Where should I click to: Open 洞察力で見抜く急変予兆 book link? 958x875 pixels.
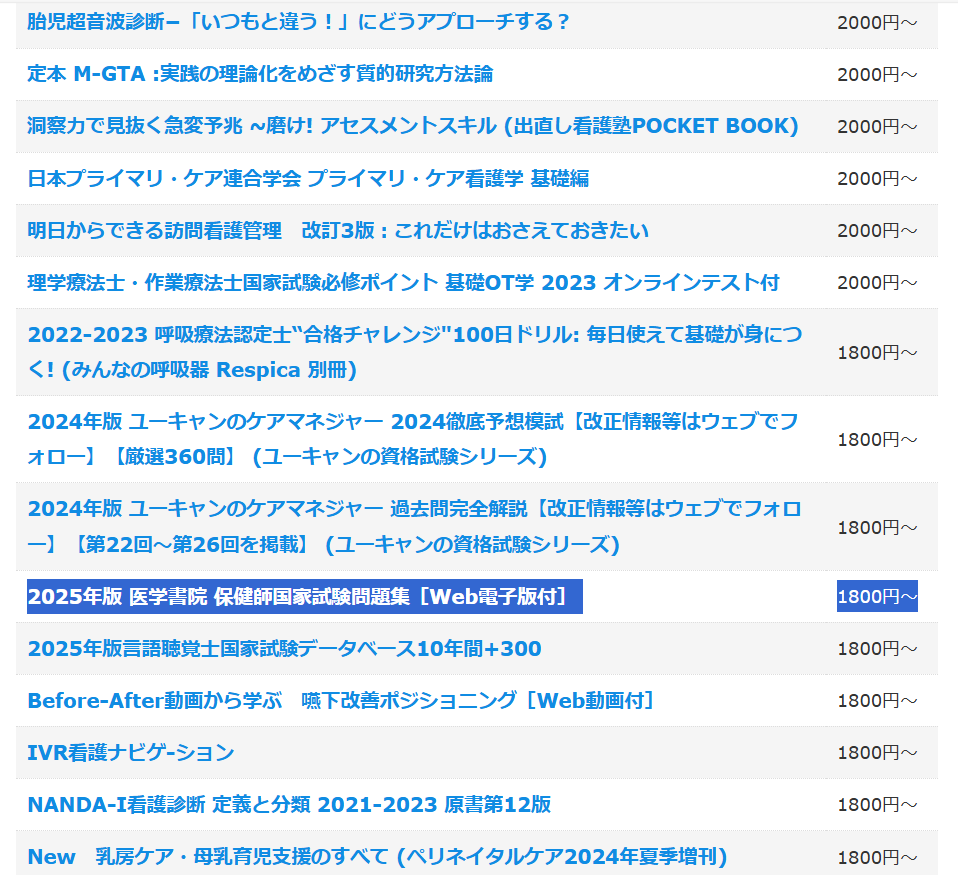[x=412, y=126]
